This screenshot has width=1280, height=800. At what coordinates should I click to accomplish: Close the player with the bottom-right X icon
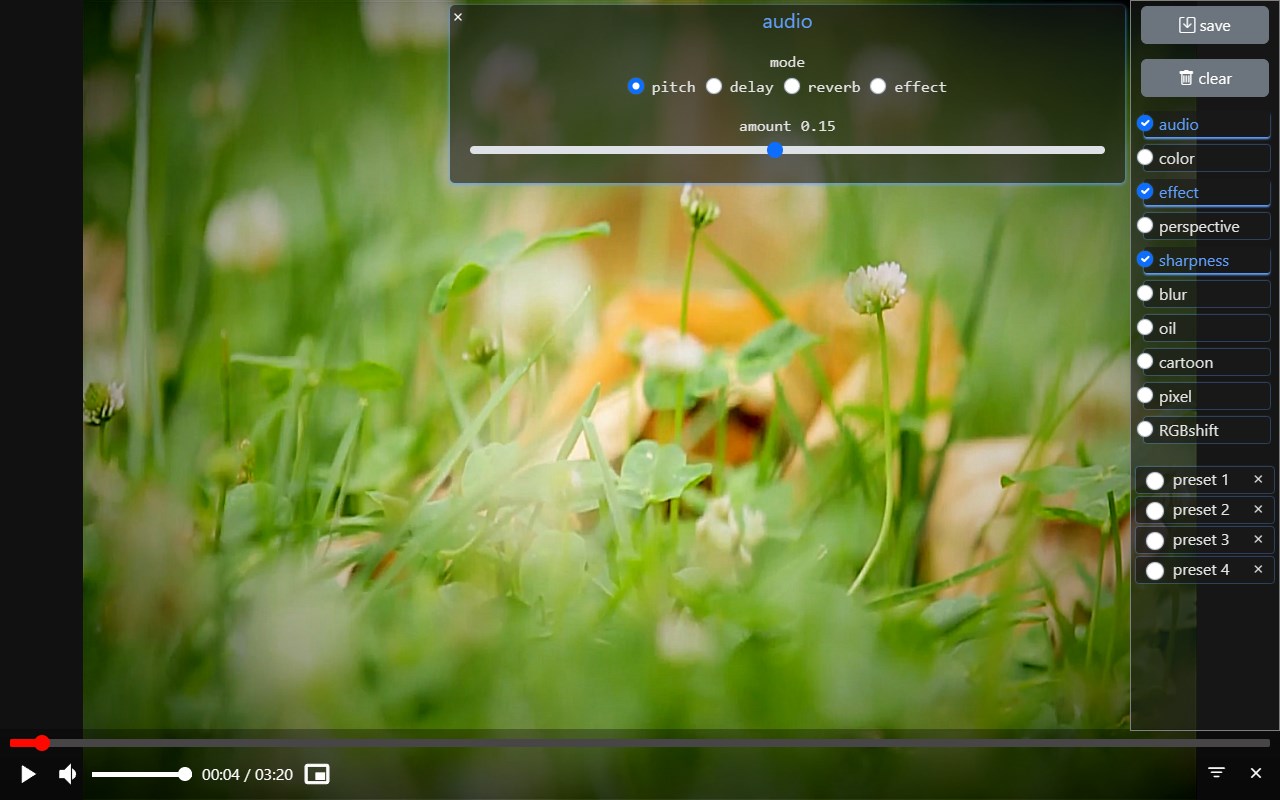1256,773
